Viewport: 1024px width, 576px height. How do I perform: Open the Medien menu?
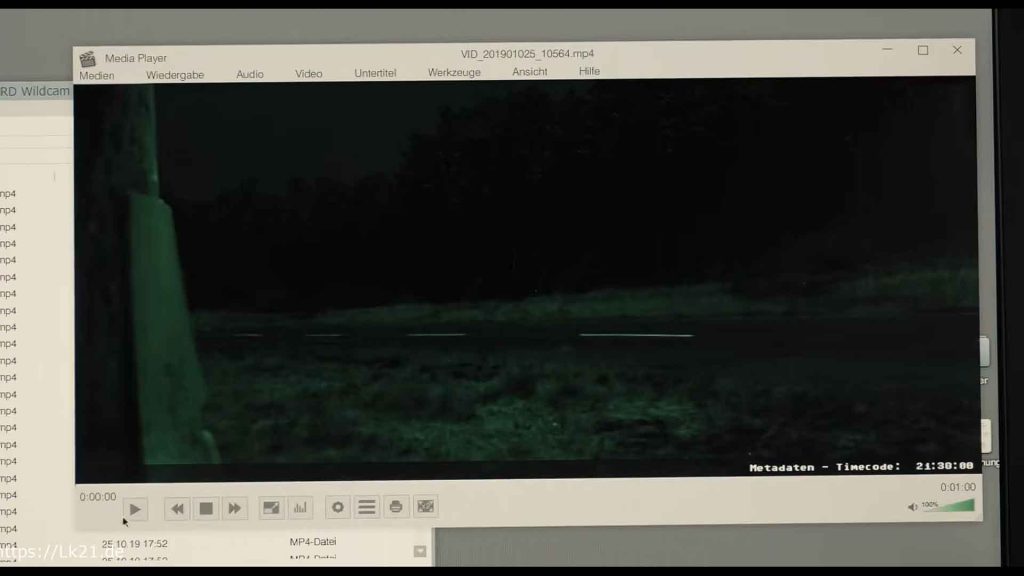point(97,75)
